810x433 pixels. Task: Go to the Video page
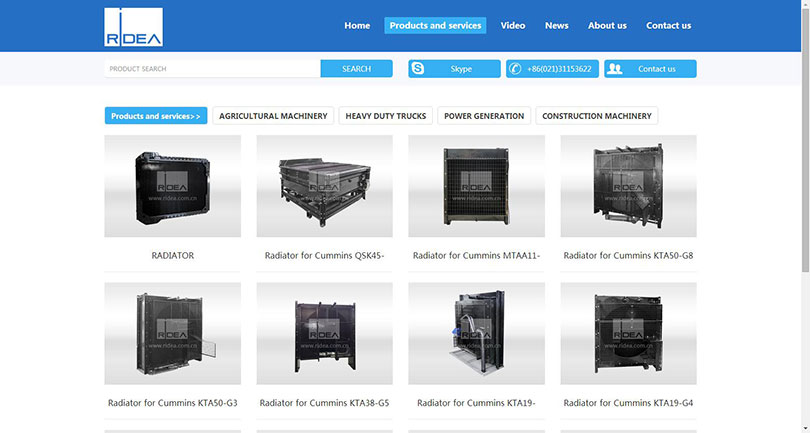click(x=513, y=25)
